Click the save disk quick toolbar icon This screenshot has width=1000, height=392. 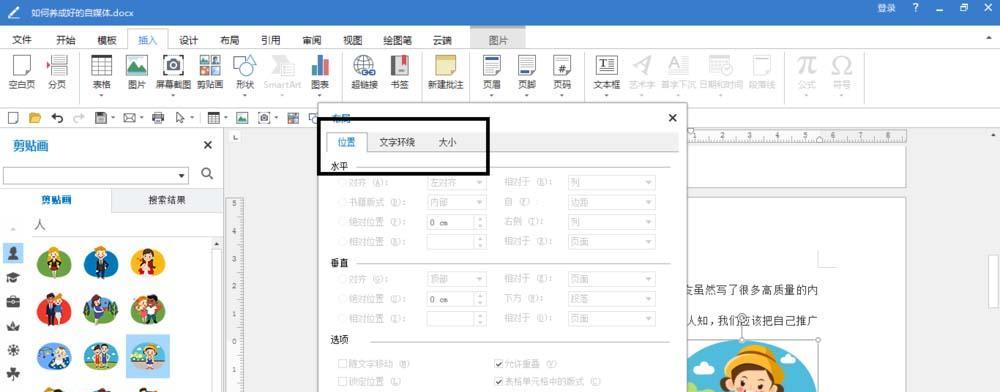pyautogui.click(x=100, y=117)
